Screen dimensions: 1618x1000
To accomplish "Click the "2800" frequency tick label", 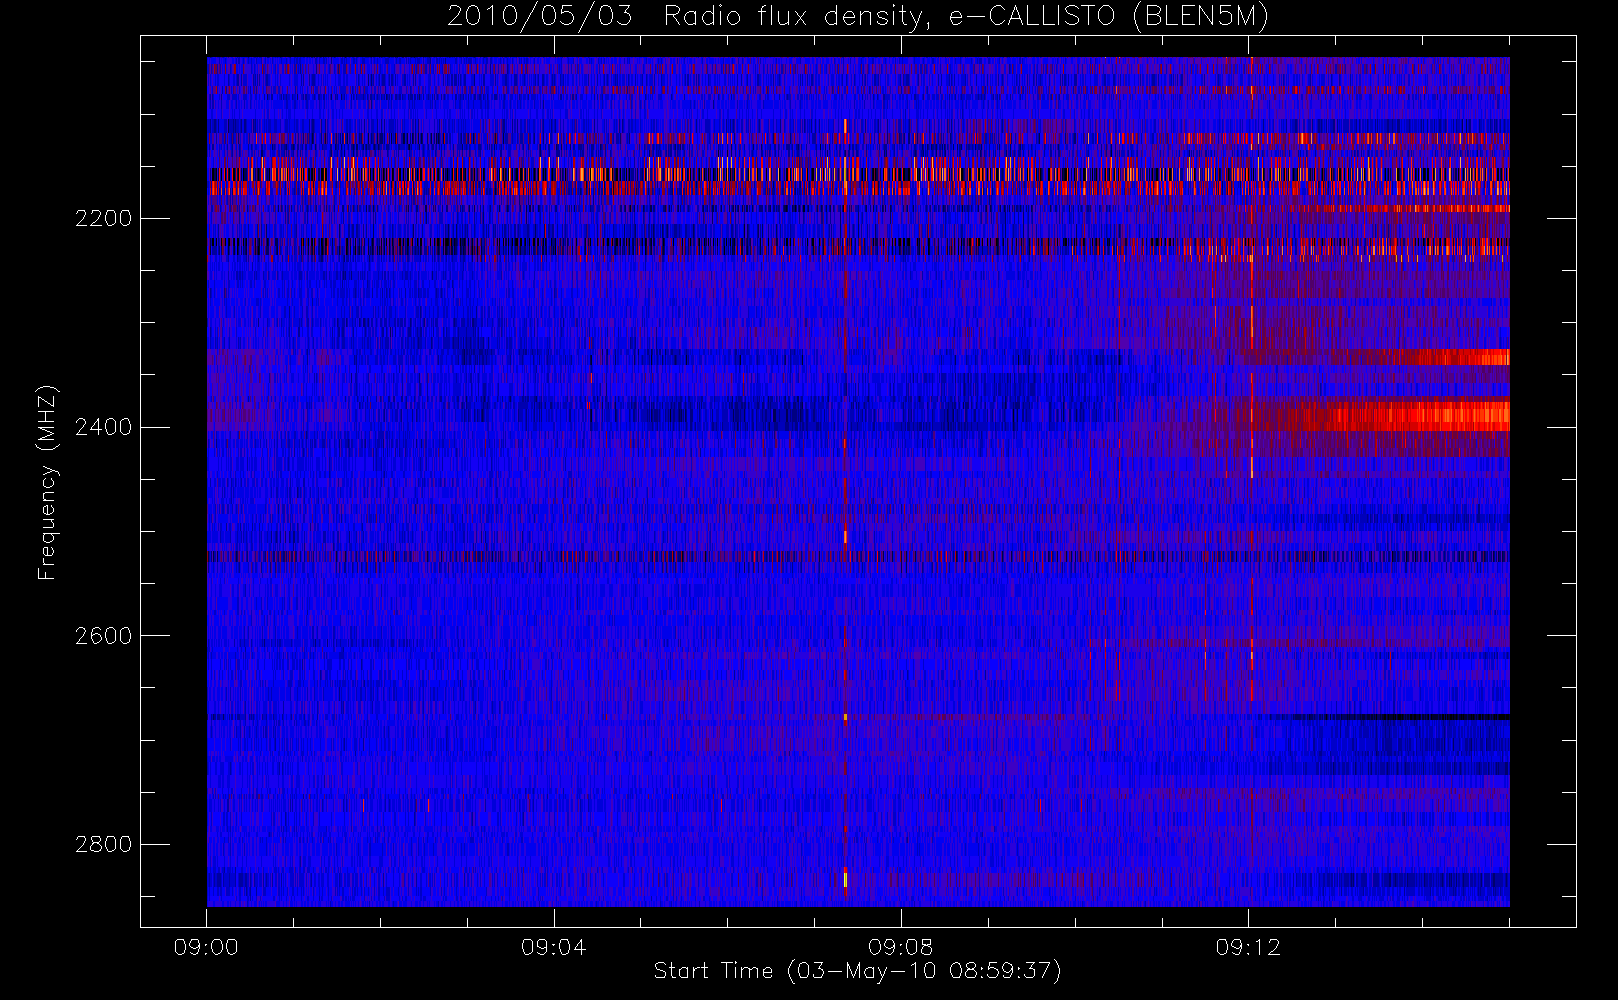I will click(103, 845).
